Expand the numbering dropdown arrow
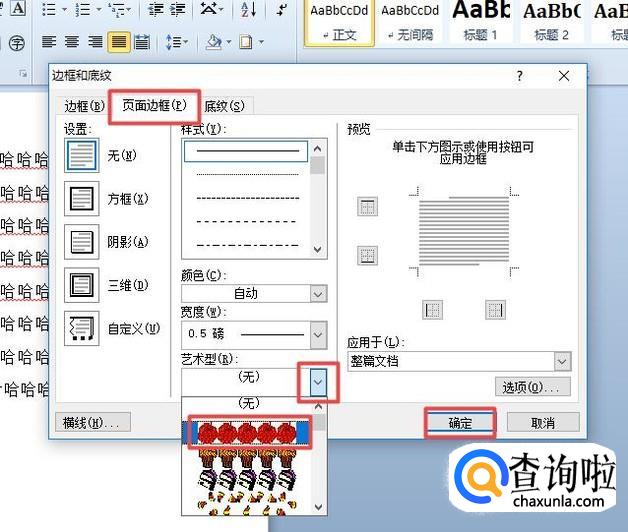This screenshot has width=628, height=532. 98,9
